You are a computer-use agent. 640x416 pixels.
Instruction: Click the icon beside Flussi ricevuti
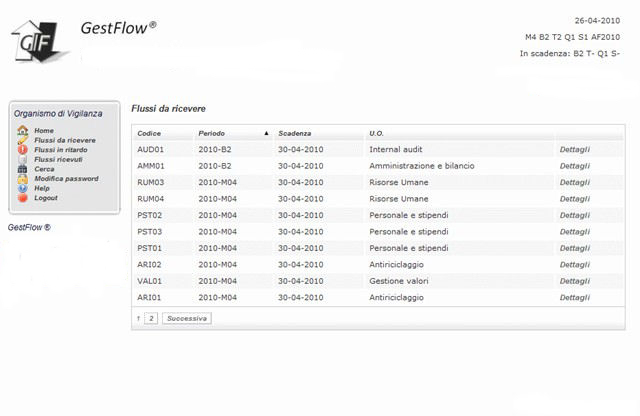22,160
